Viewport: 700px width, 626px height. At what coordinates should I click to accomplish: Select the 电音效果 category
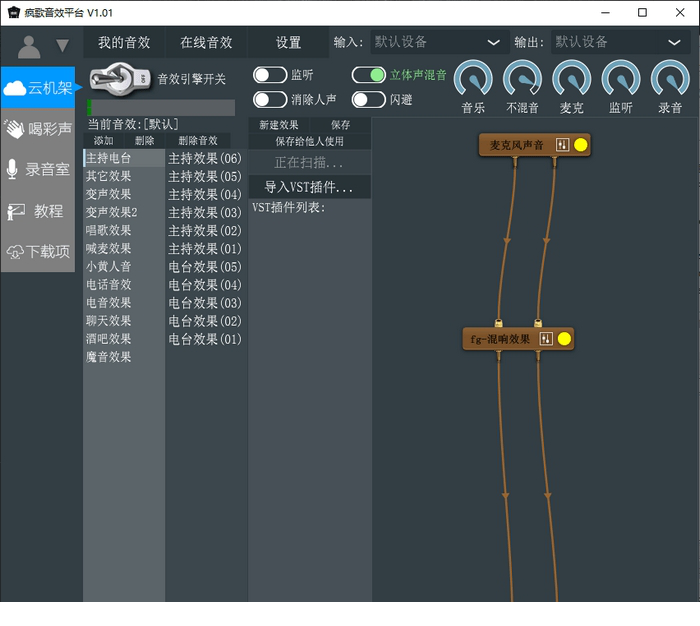124,303
